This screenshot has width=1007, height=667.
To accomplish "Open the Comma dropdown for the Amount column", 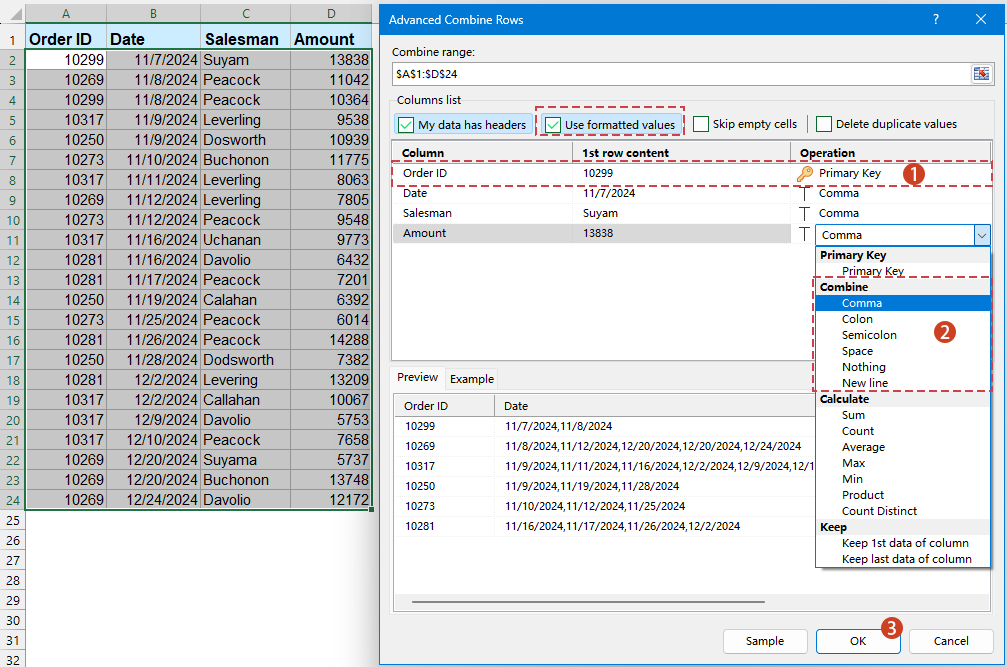I will 984,234.
